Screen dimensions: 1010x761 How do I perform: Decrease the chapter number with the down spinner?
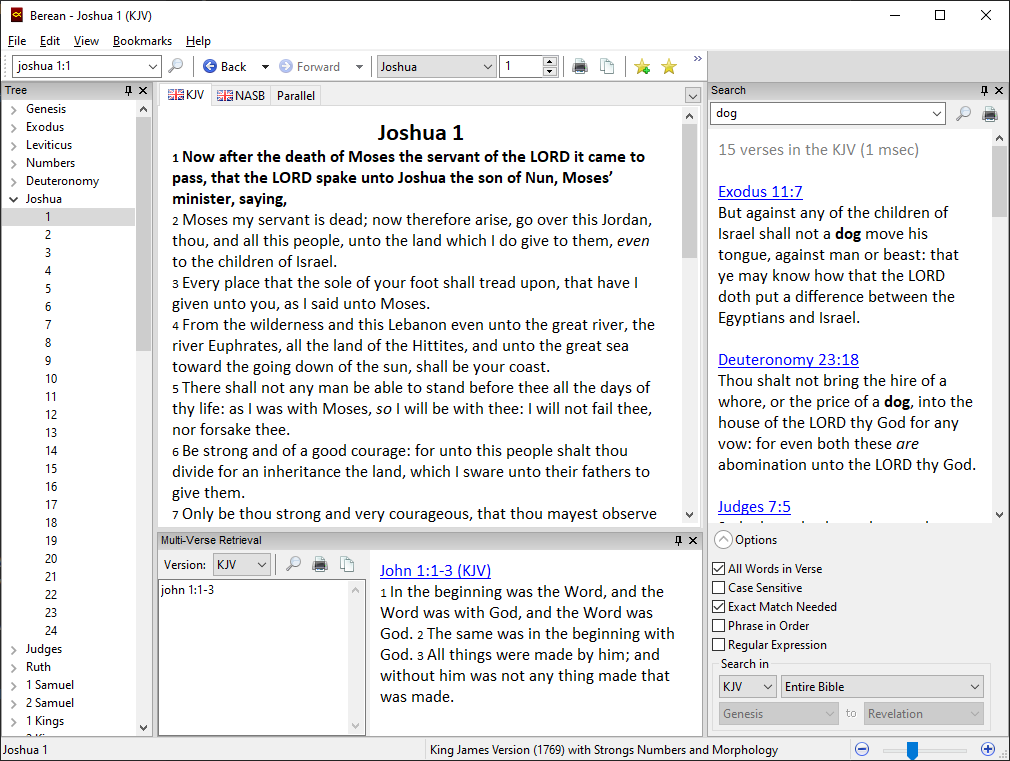pos(549,72)
